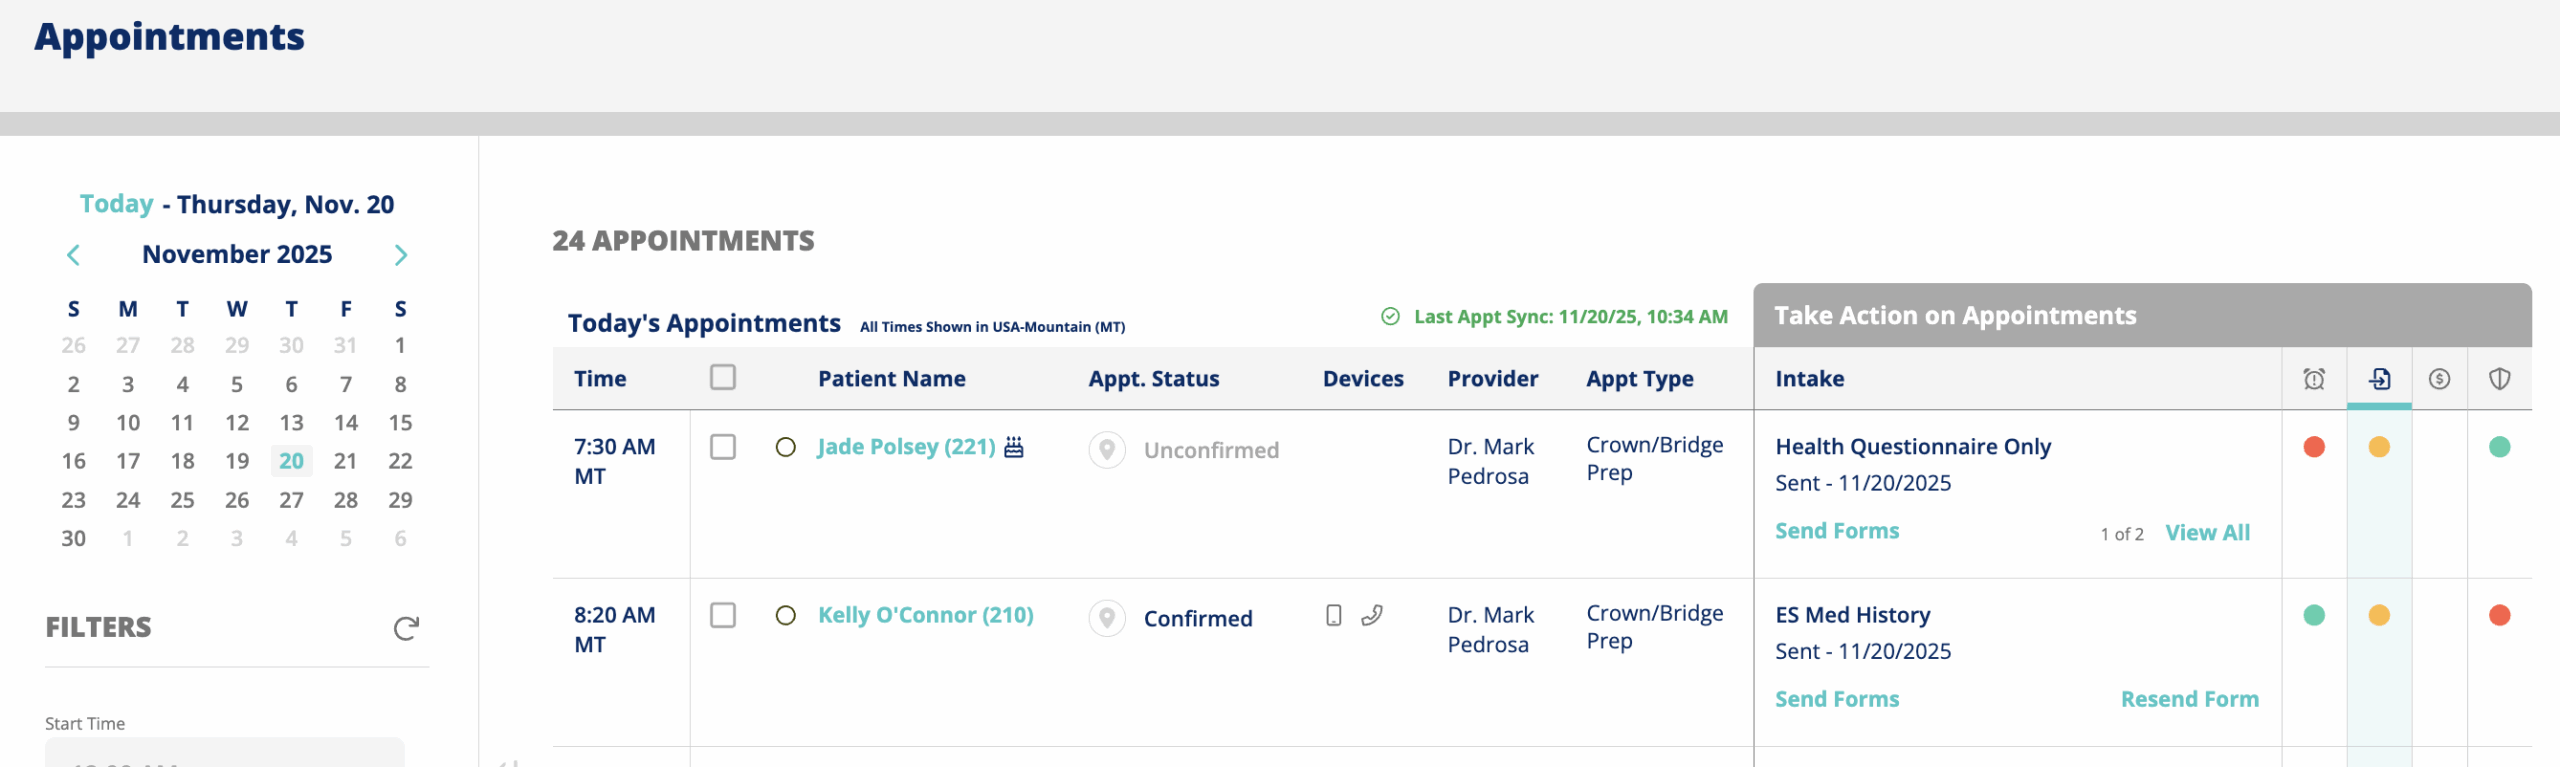Open reminders column alarm clock icon
The height and width of the screenshot is (767, 2560).
point(2314,379)
